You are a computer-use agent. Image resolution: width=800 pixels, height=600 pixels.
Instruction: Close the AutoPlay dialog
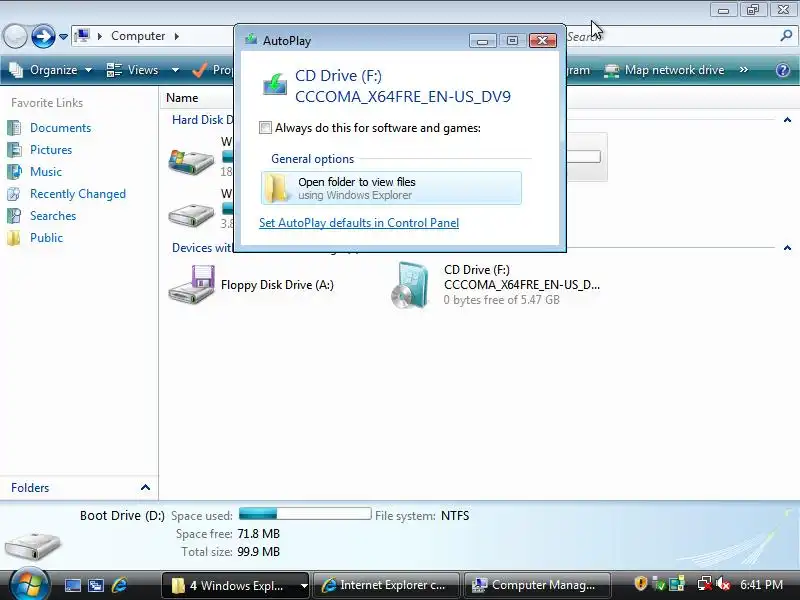coord(543,40)
